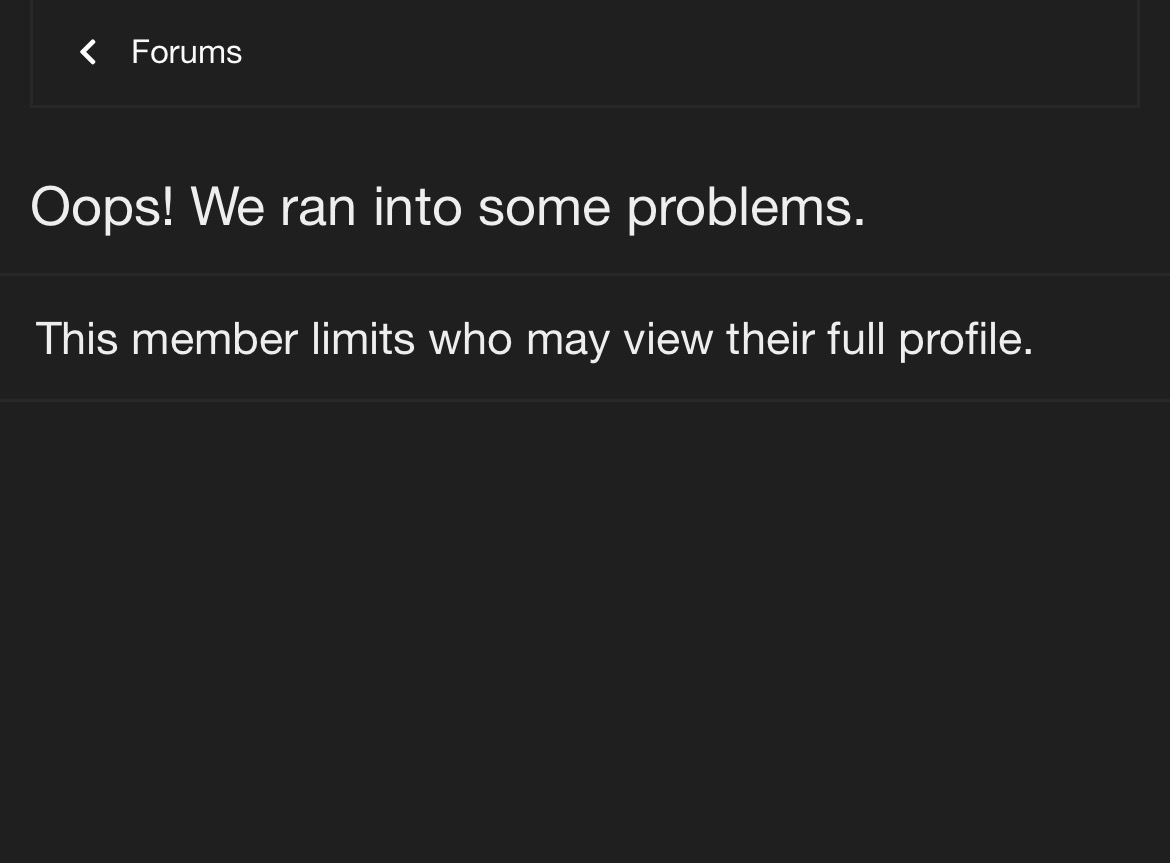1170x863 pixels.
Task: Return to Forums via the breadcrumb text
Action: pyautogui.click(x=186, y=52)
